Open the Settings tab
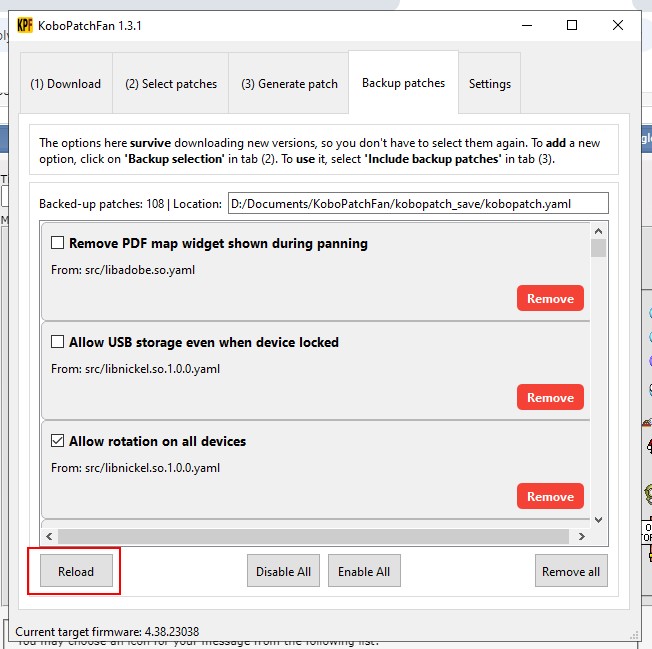 click(x=489, y=84)
